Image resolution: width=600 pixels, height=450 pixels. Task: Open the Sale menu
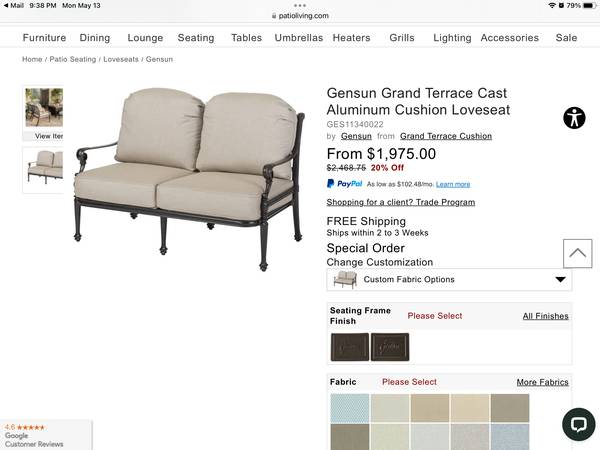pyautogui.click(x=566, y=38)
